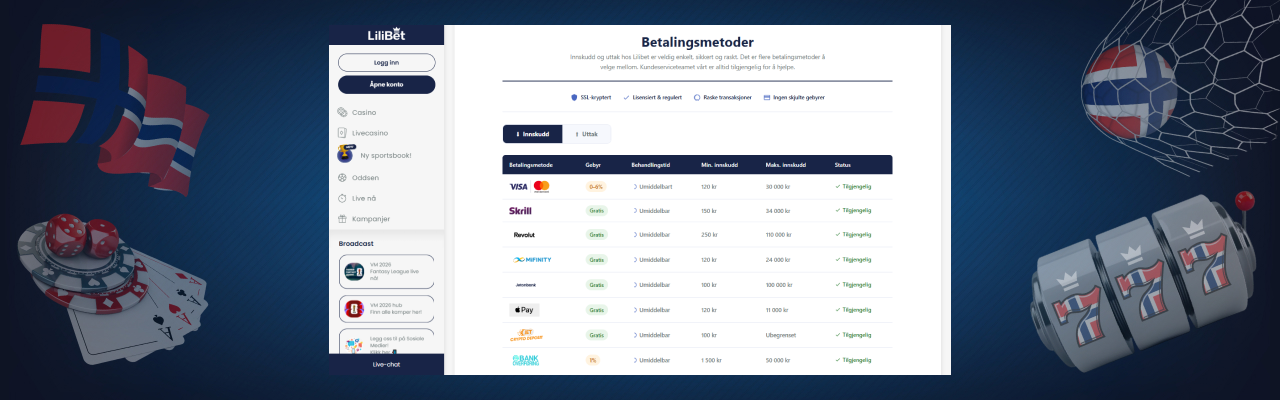Image resolution: width=1280 pixels, height=400 pixels.
Task: Select the Apple Pay payment logo
Action: click(524, 310)
